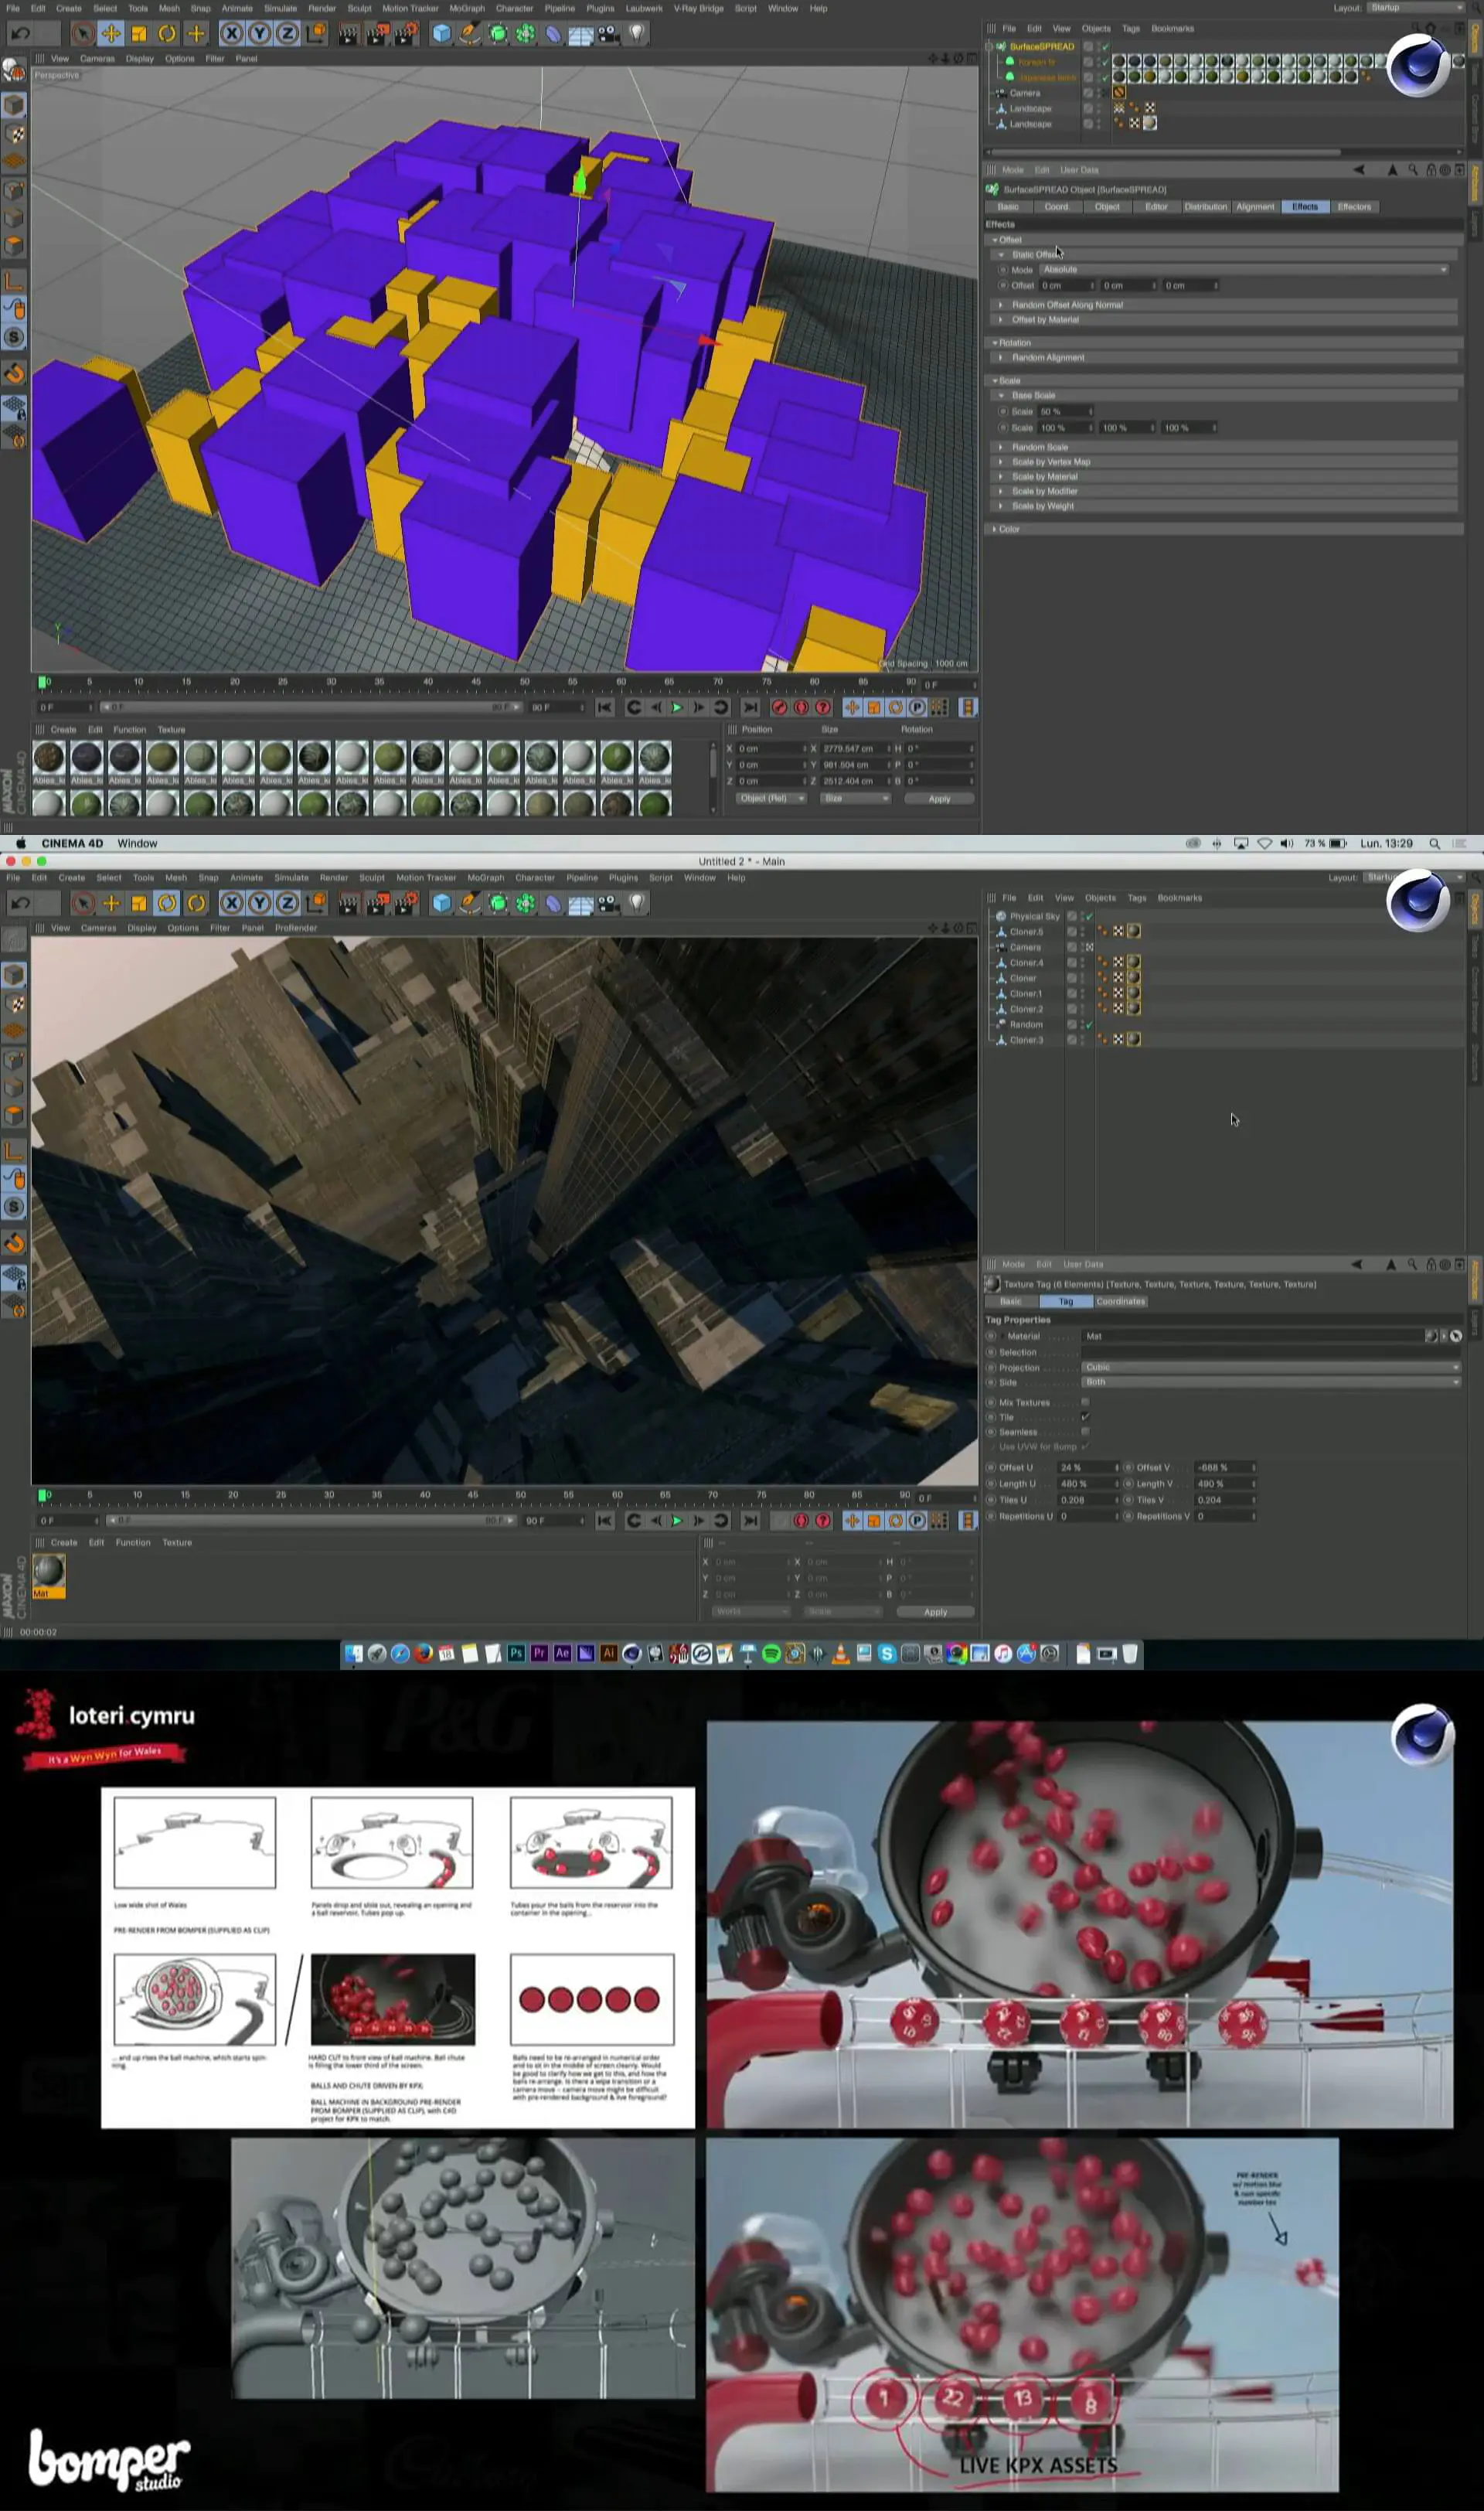Select Scale tool in top window toolbar
1484x2511 pixels.
139,34
